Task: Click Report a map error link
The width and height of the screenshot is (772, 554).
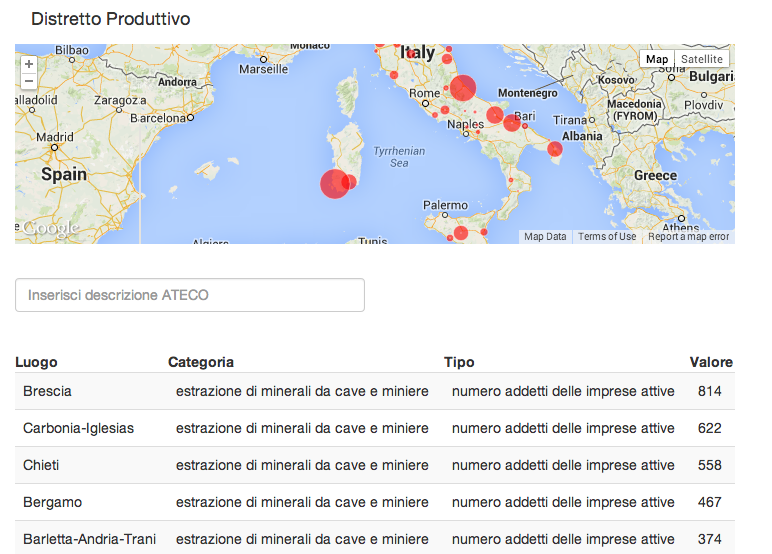Action: (x=688, y=236)
